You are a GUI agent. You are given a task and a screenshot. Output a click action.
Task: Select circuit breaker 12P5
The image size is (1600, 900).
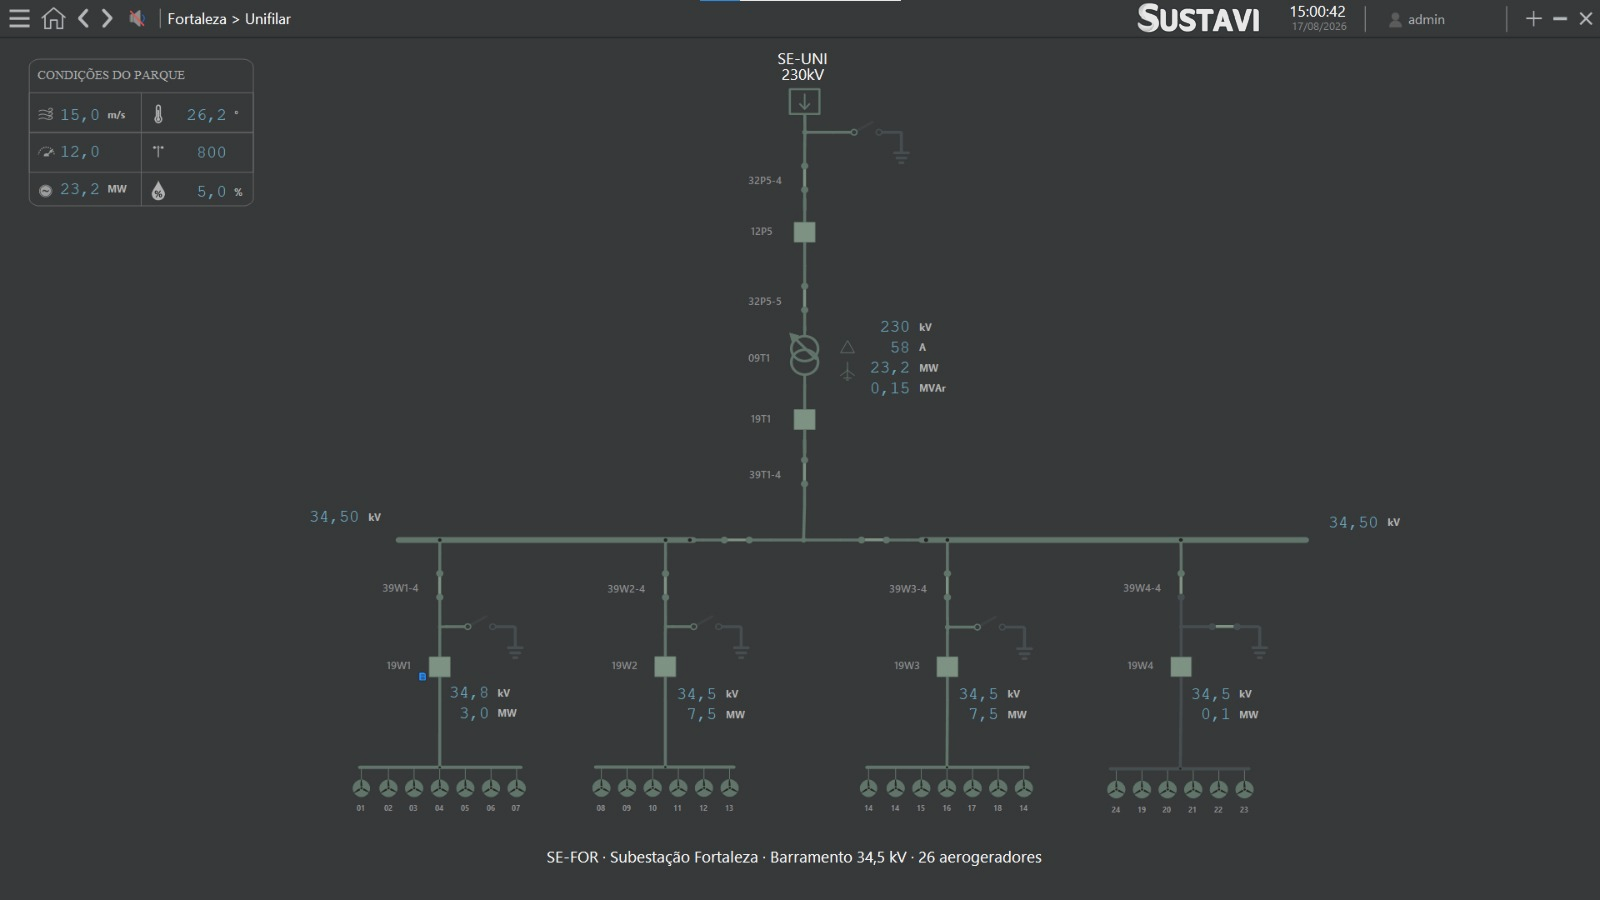click(x=804, y=232)
